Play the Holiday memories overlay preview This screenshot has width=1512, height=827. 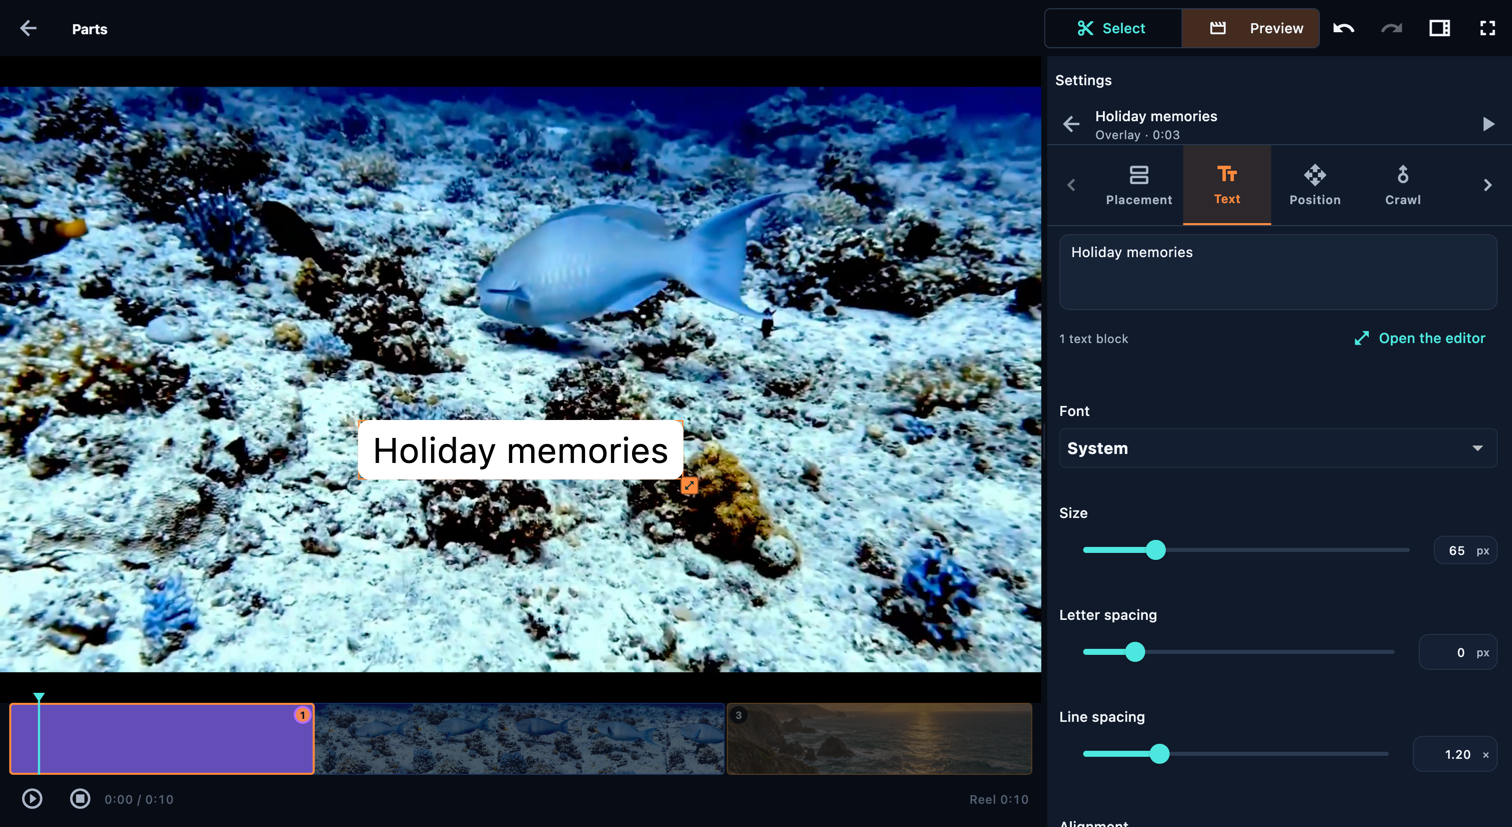(x=1488, y=124)
